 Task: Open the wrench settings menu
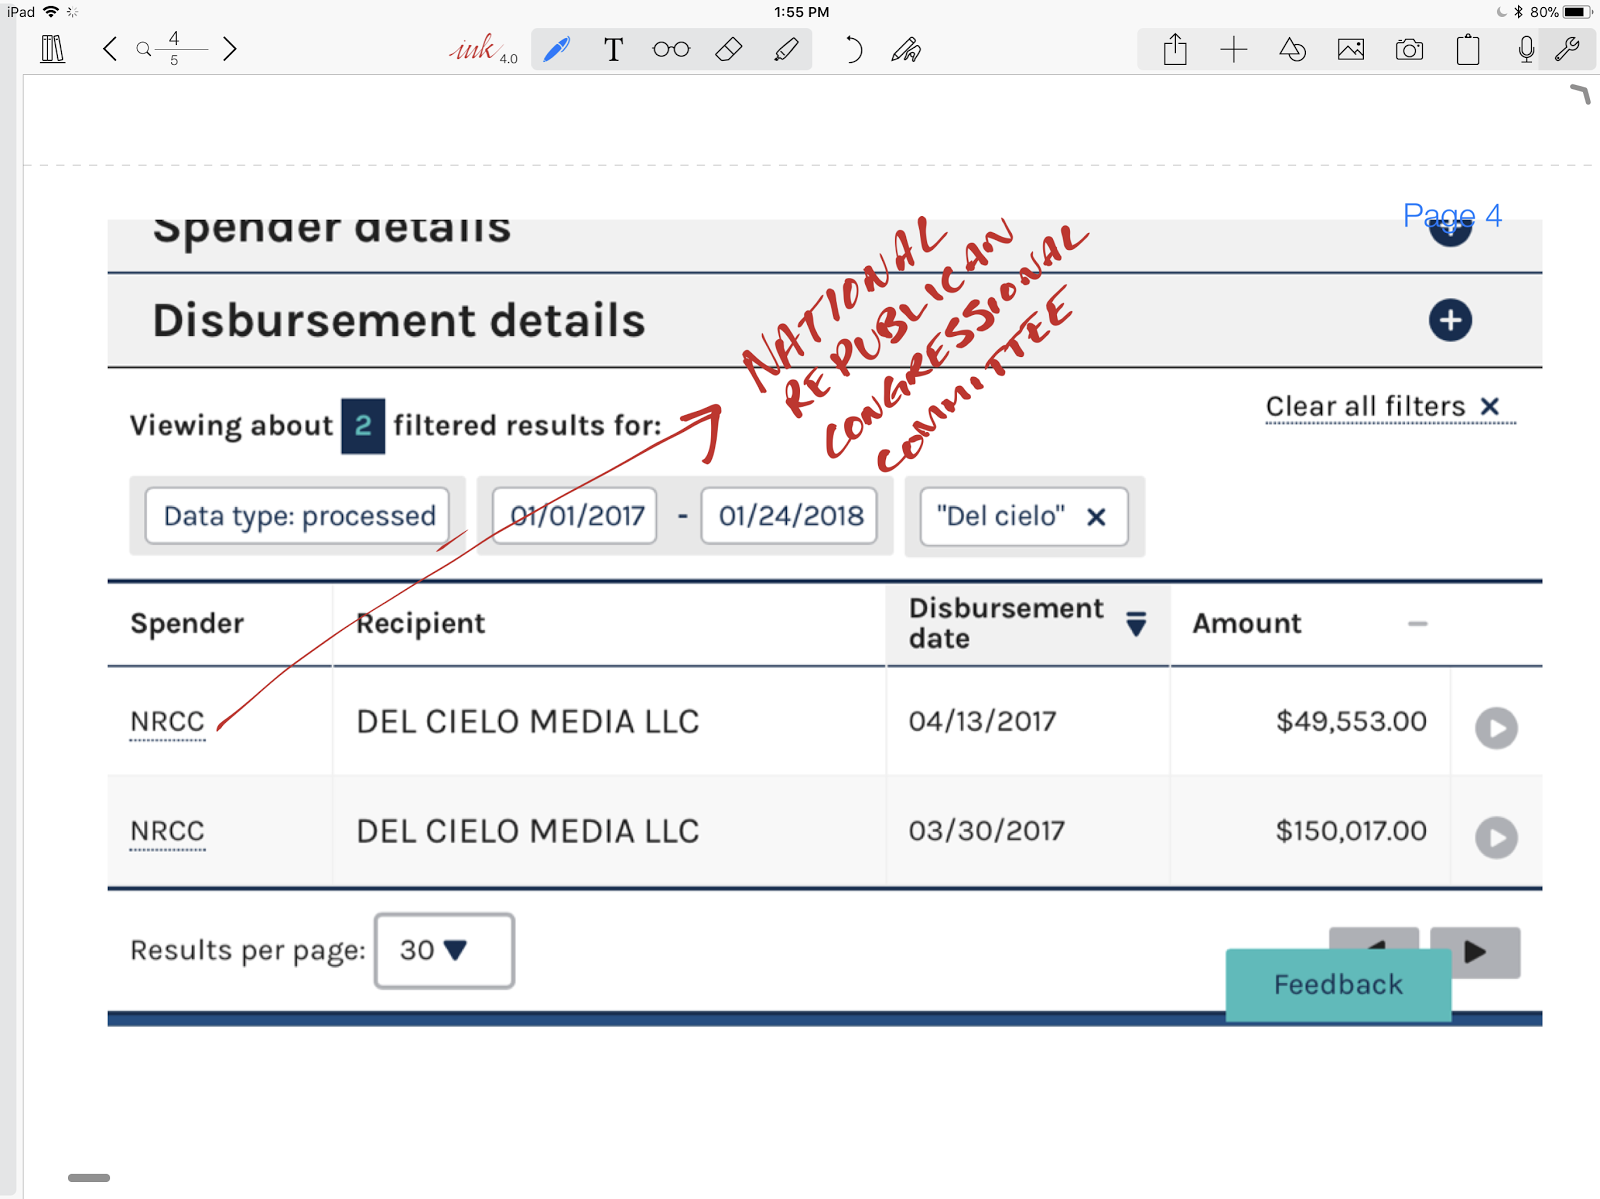[x=1567, y=49]
